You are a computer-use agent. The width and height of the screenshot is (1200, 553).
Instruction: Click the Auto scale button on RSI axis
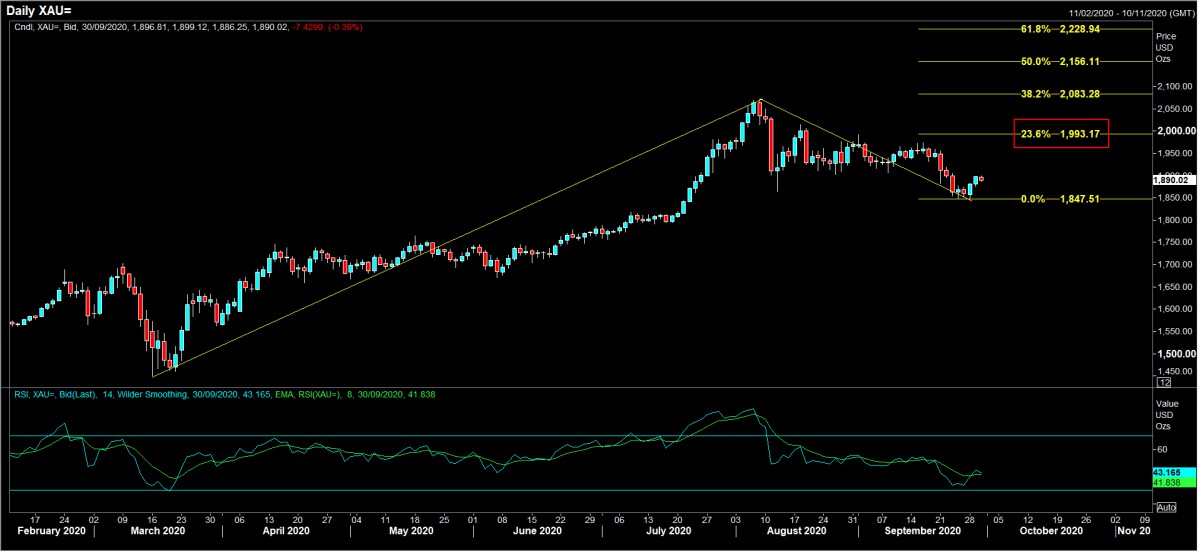1164,507
